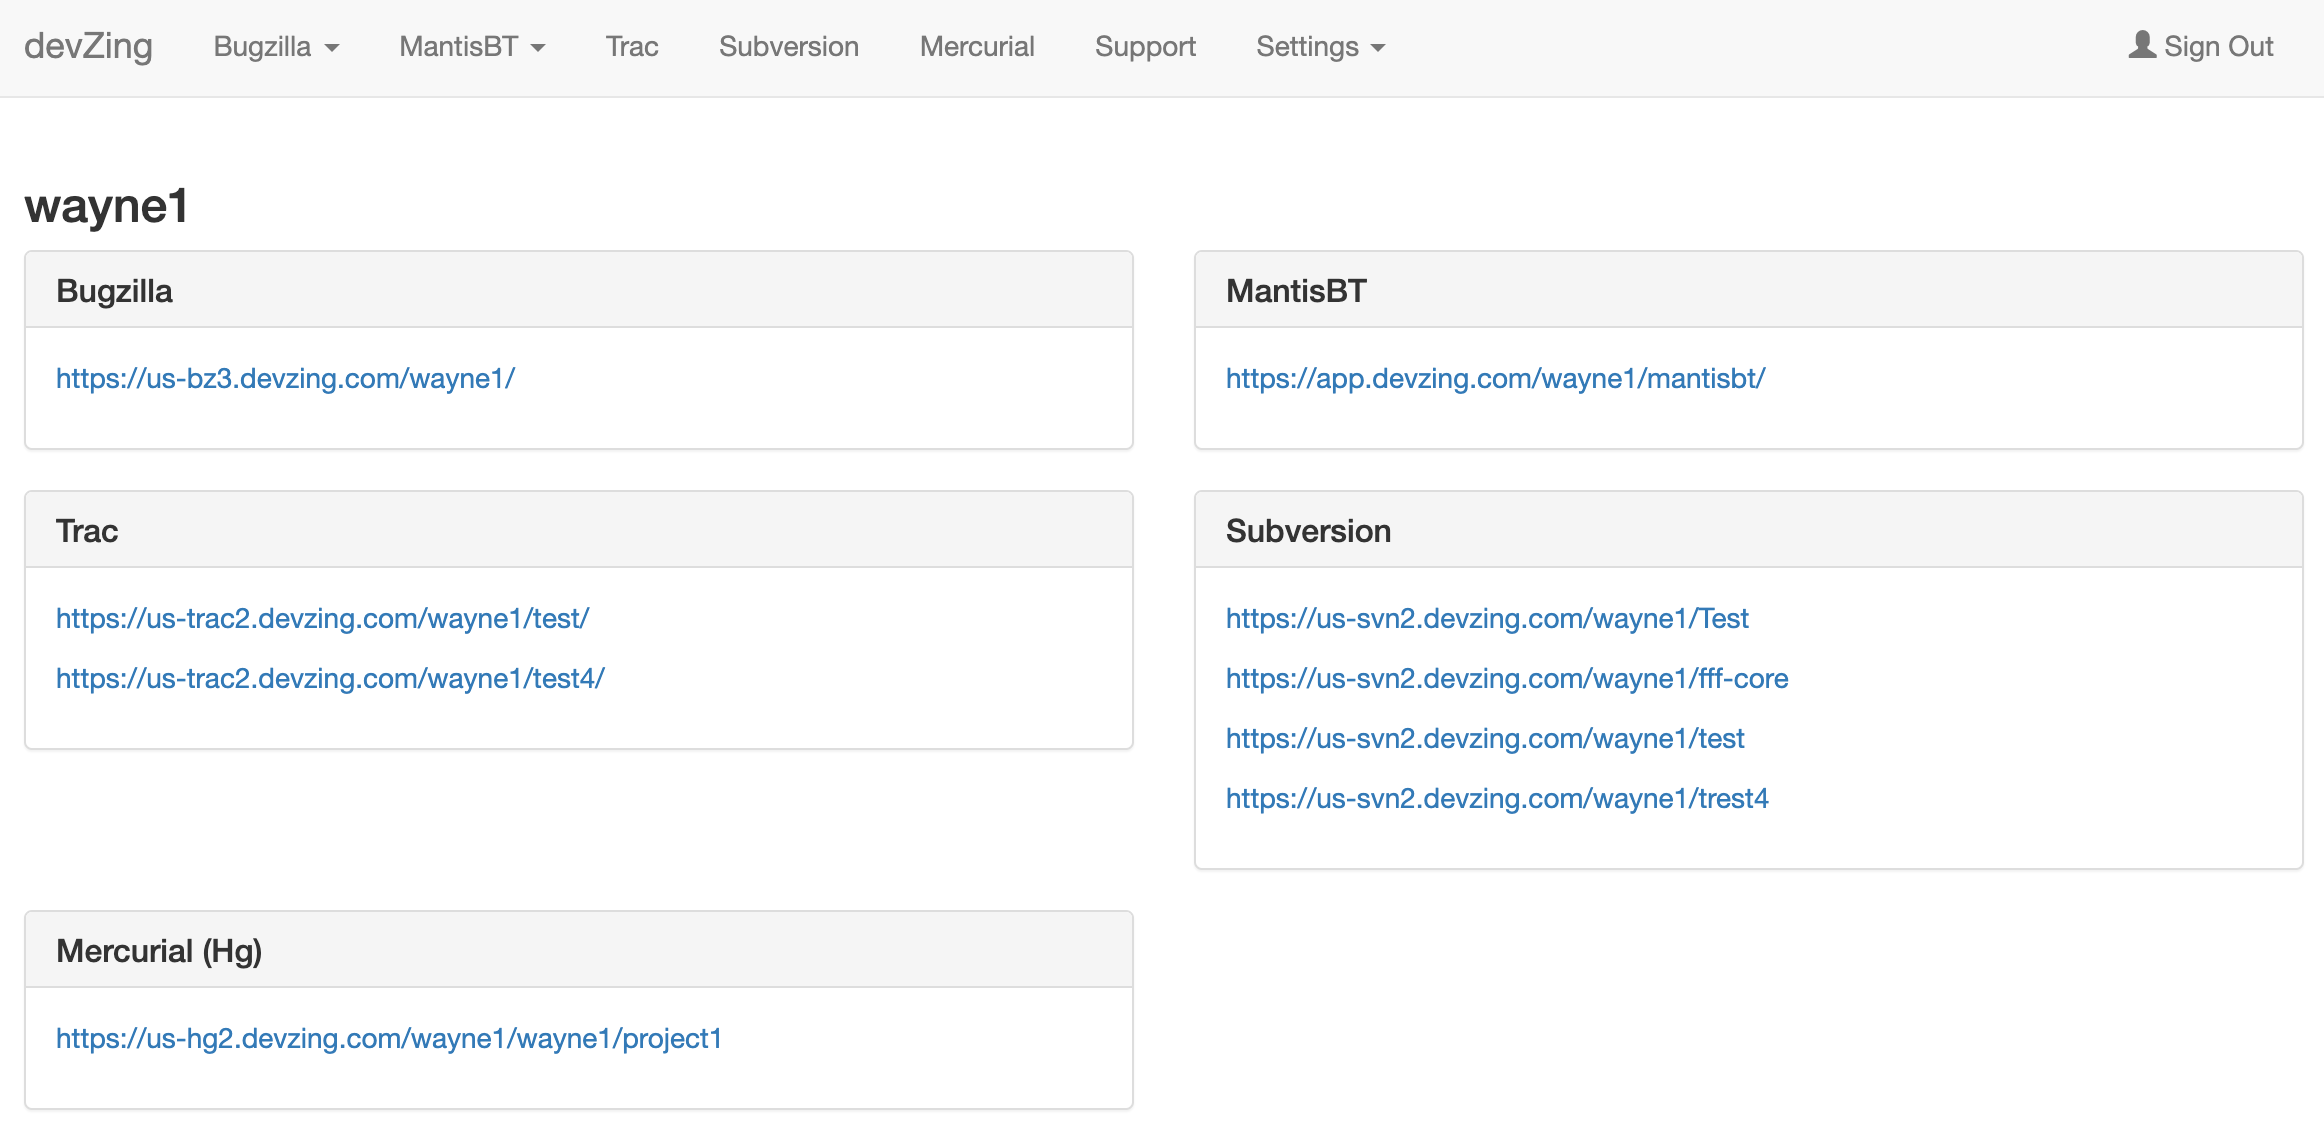Open the Bugzilla dropdown menu
The width and height of the screenshot is (2324, 1126).
point(276,47)
